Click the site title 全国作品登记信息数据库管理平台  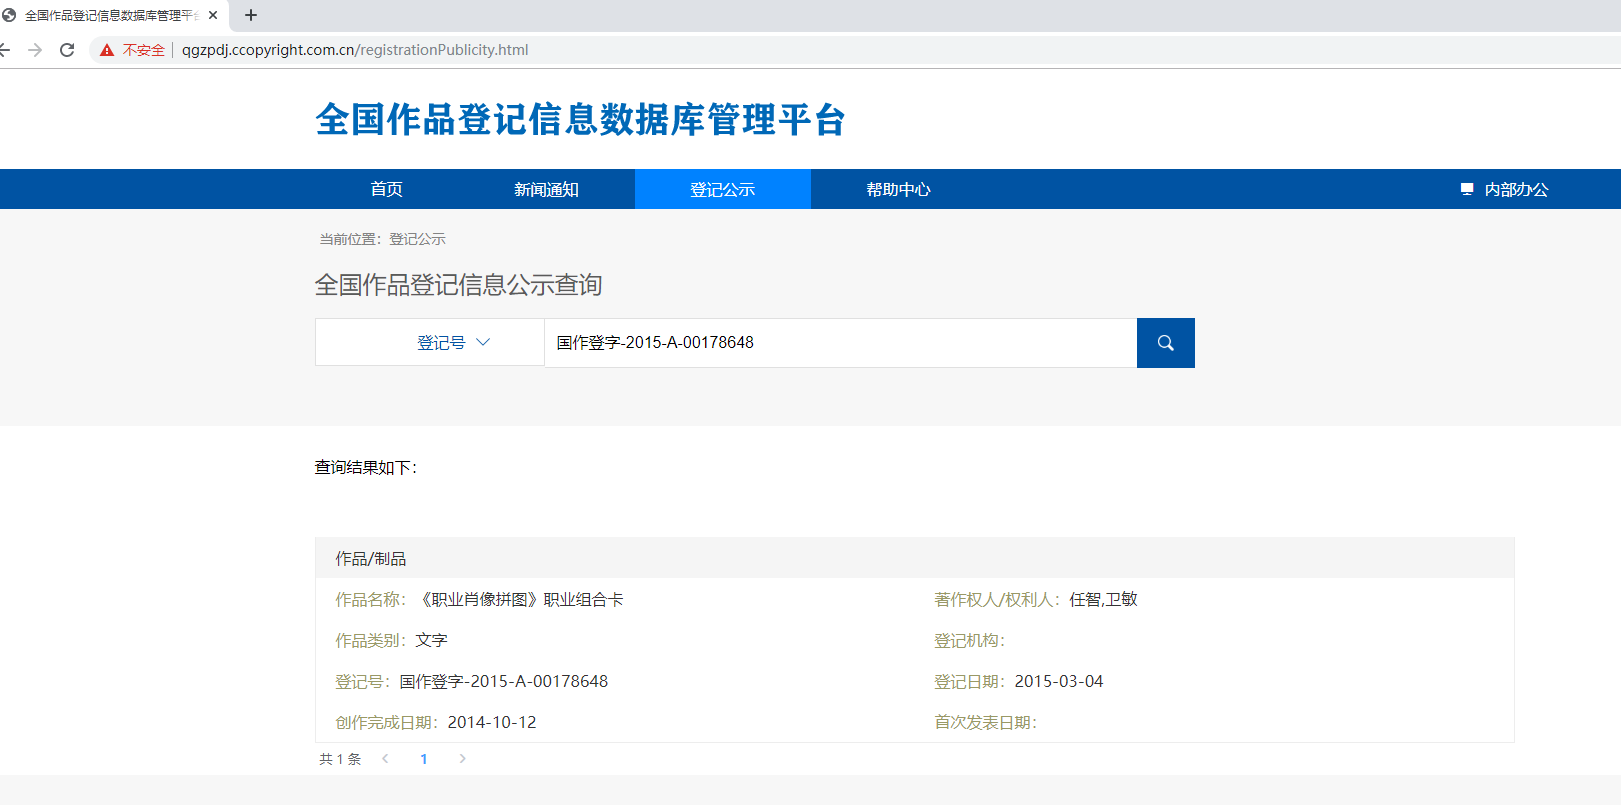581,120
